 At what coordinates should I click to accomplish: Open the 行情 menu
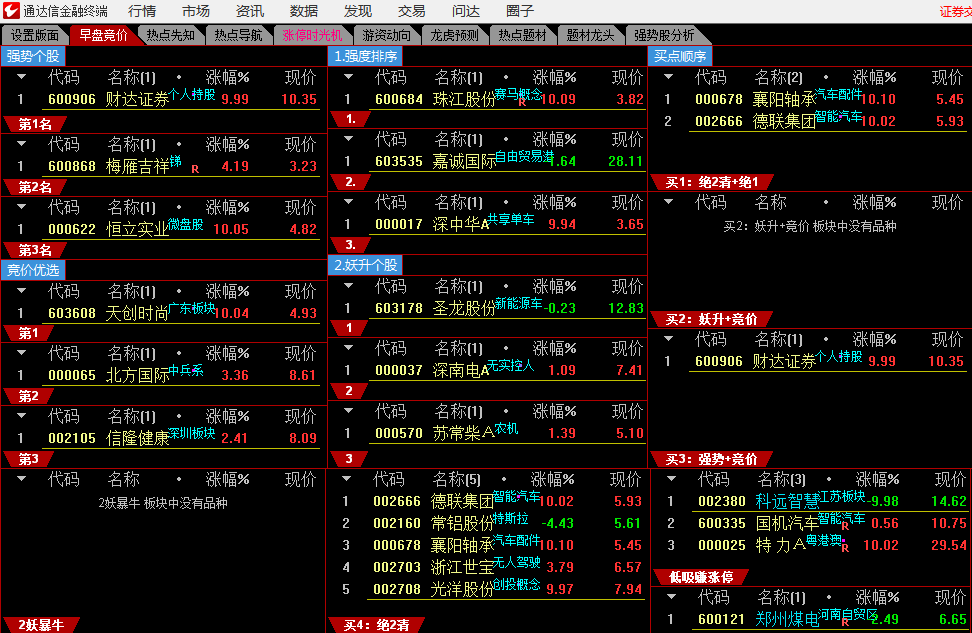[142, 11]
